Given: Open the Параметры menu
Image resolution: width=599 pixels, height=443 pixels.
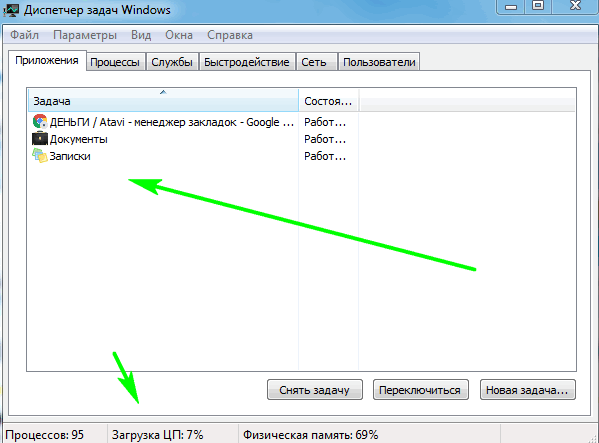Looking at the screenshot, I should 85,35.
